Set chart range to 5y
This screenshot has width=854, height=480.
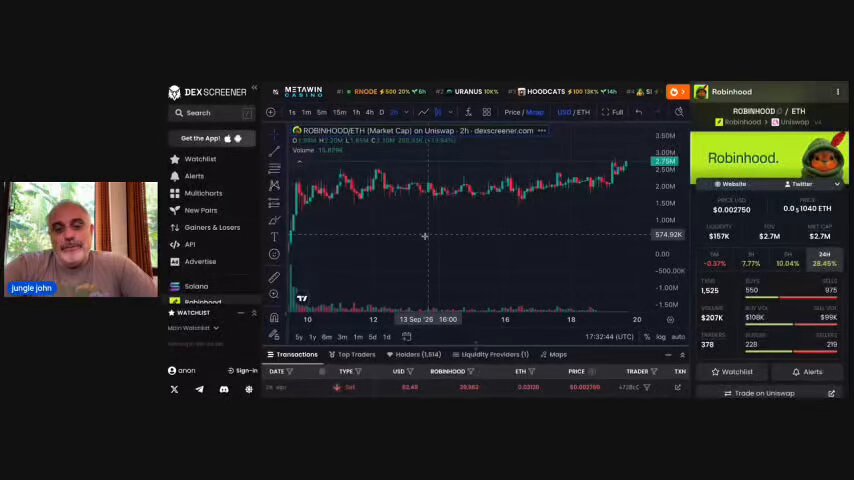pyautogui.click(x=298, y=337)
